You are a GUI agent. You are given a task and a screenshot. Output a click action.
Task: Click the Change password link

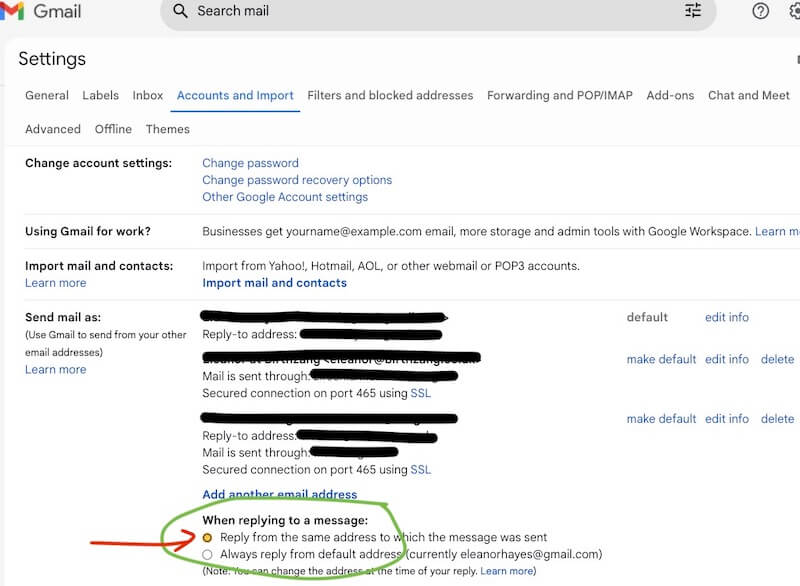(251, 163)
